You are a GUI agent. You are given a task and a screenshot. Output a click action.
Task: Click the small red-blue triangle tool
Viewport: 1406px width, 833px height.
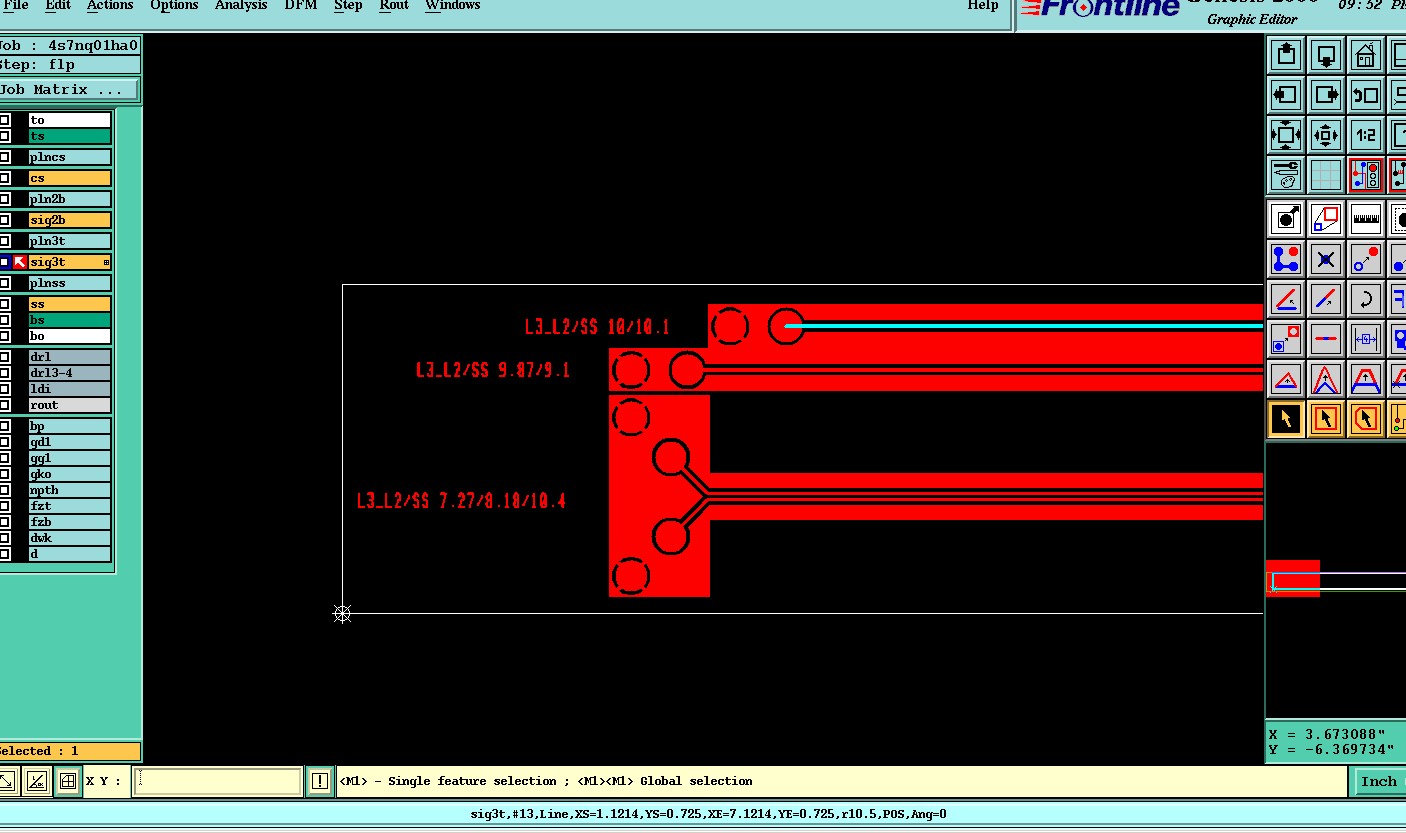point(1286,378)
